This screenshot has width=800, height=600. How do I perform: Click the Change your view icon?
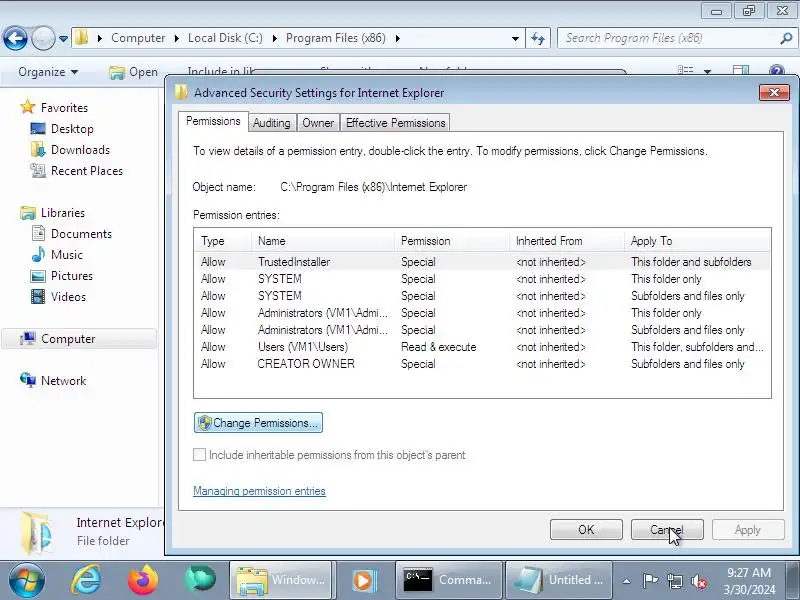pos(685,70)
